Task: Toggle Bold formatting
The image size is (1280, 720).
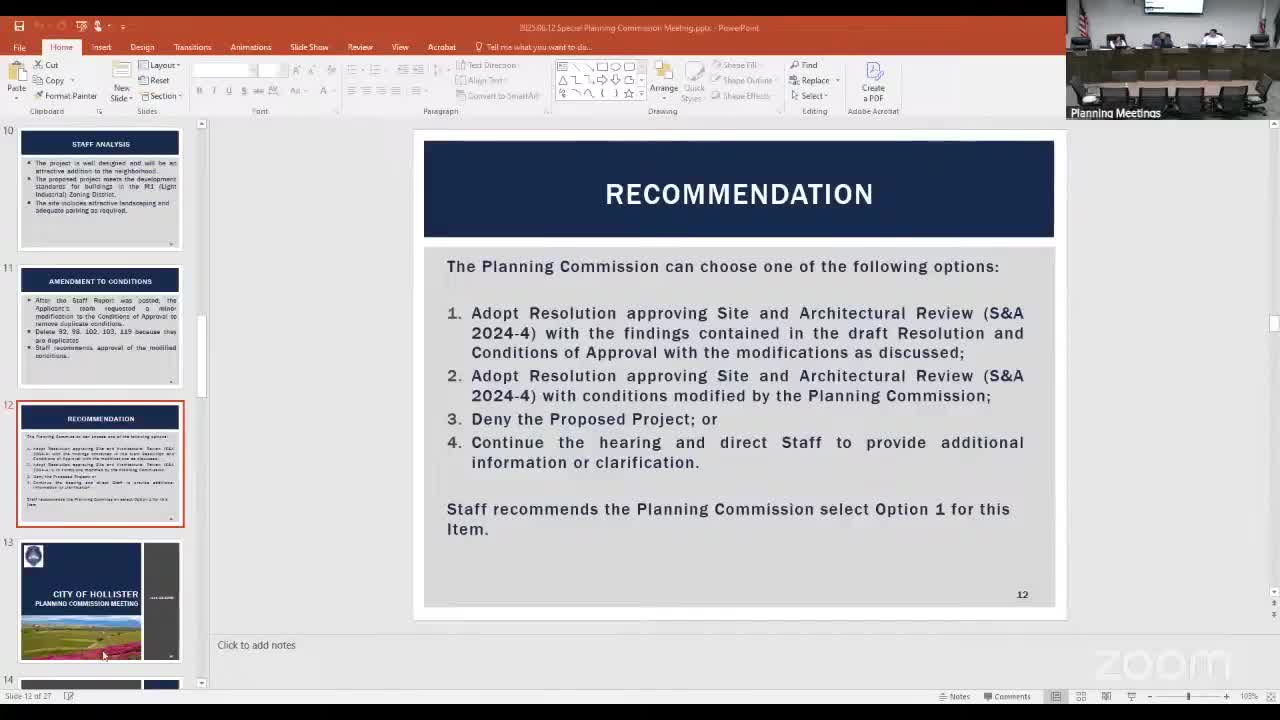Action: pyautogui.click(x=199, y=91)
